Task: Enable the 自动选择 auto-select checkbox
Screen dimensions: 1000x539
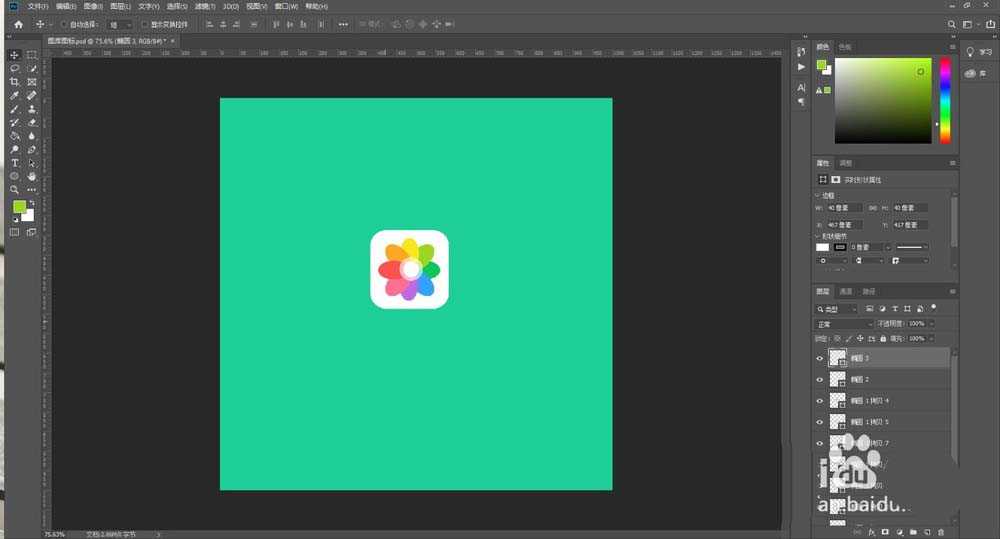Action: (x=65, y=23)
